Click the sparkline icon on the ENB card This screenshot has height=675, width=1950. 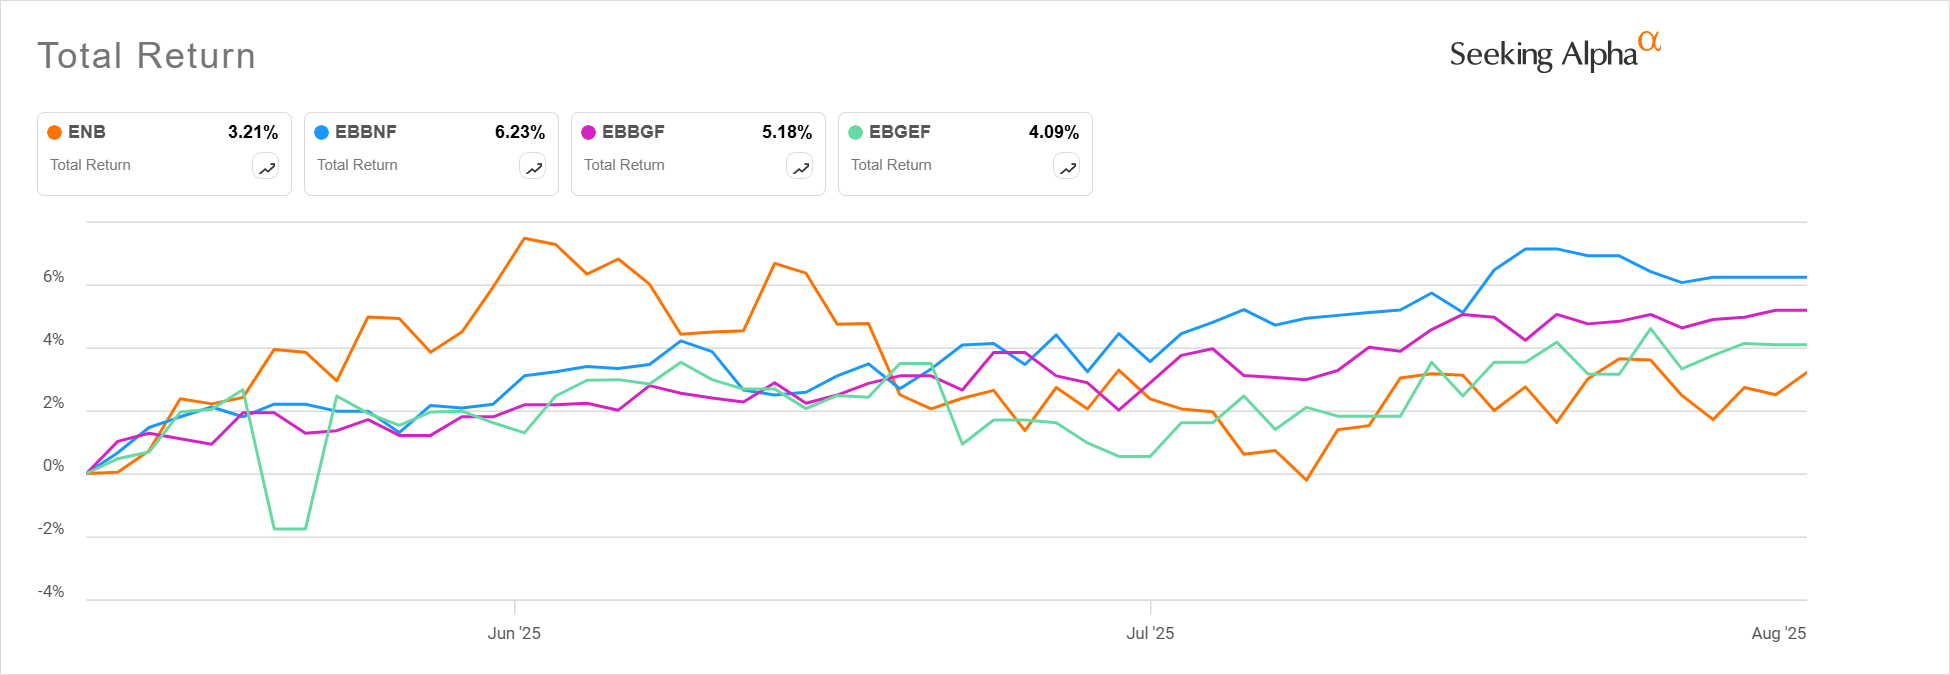pyautogui.click(x=266, y=167)
